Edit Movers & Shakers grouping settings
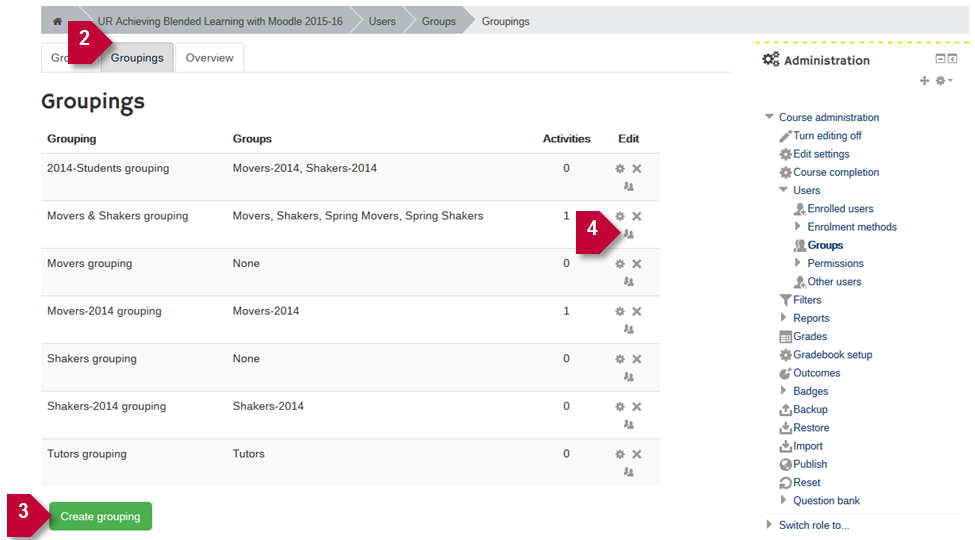The height and width of the screenshot is (540, 975). (620, 216)
